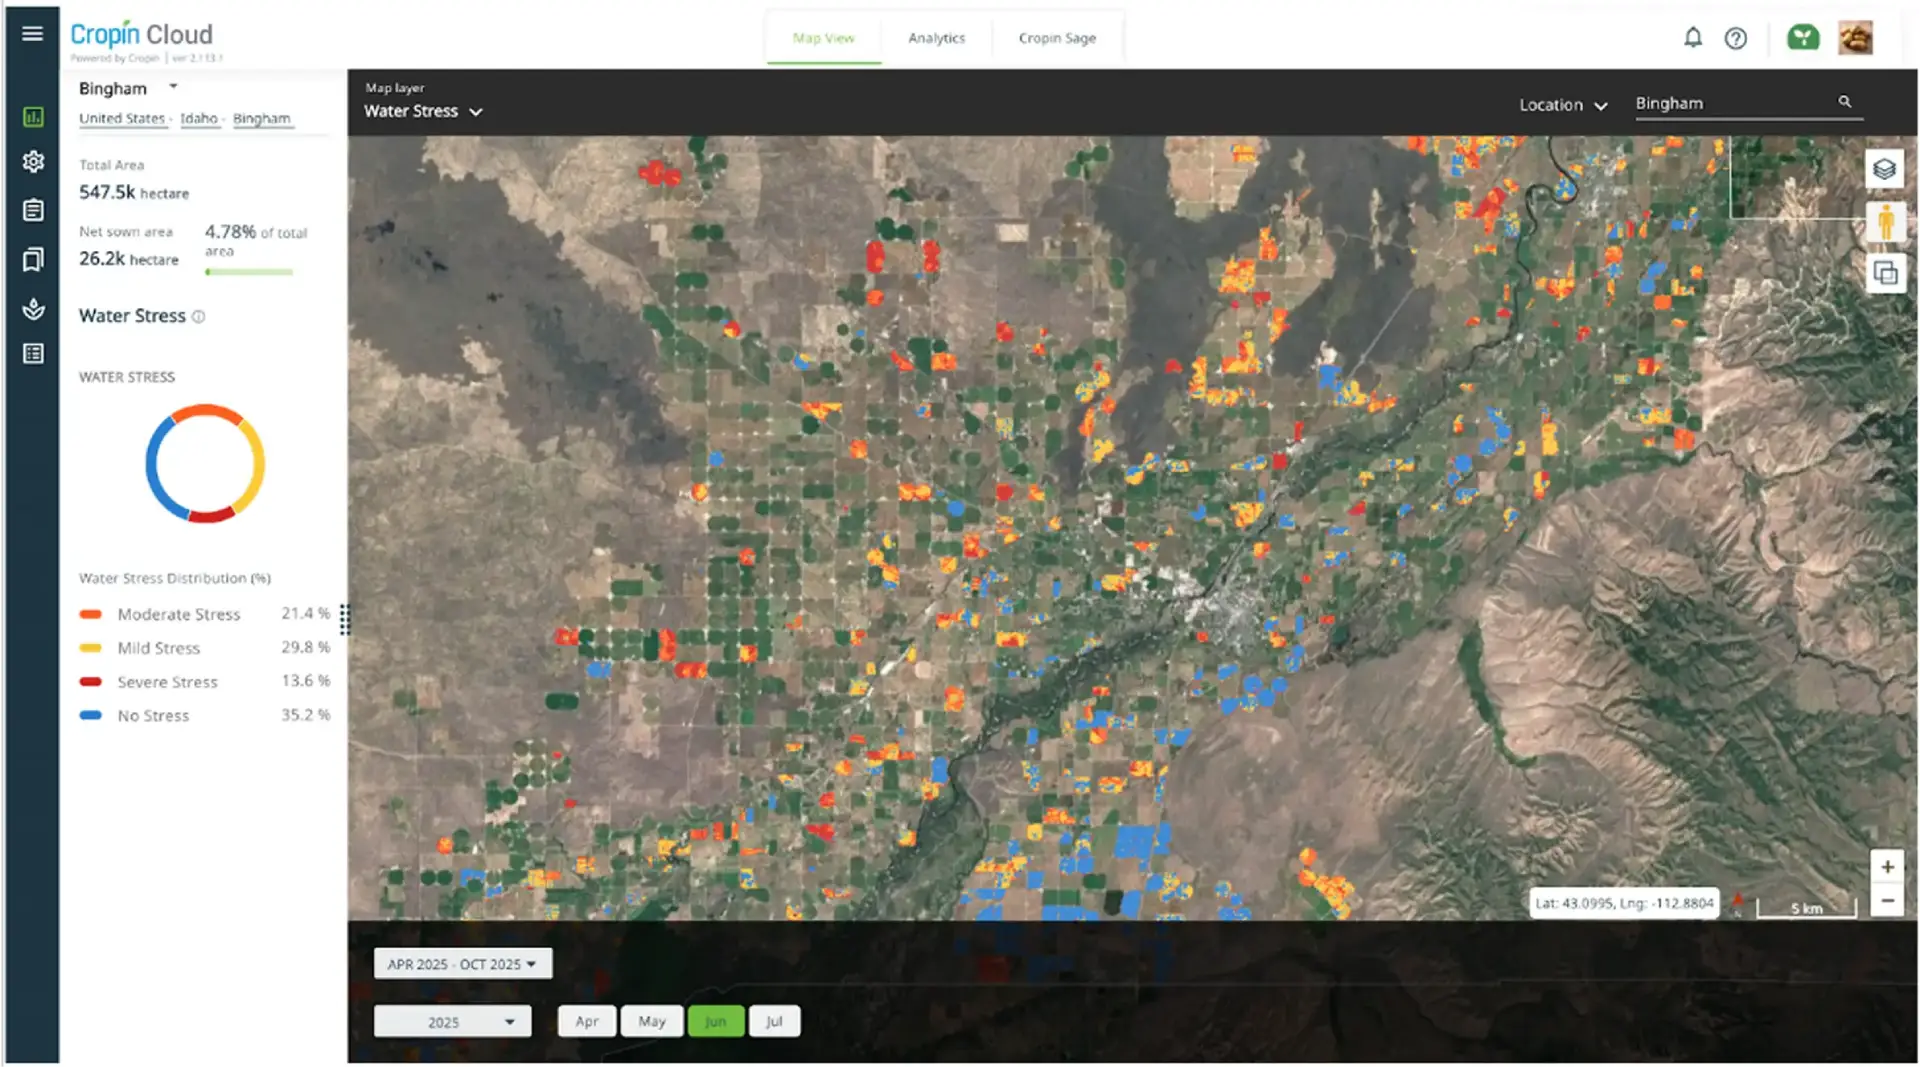The height and width of the screenshot is (1067, 1920).
Task: Expand the Water Stress map layer dropdown
Action: point(423,111)
